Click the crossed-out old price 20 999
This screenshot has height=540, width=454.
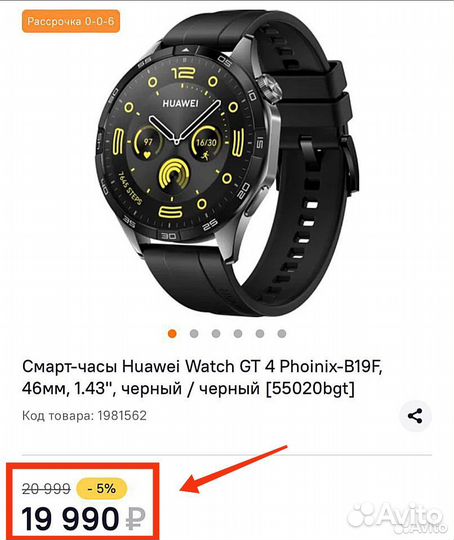click(x=46, y=489)
